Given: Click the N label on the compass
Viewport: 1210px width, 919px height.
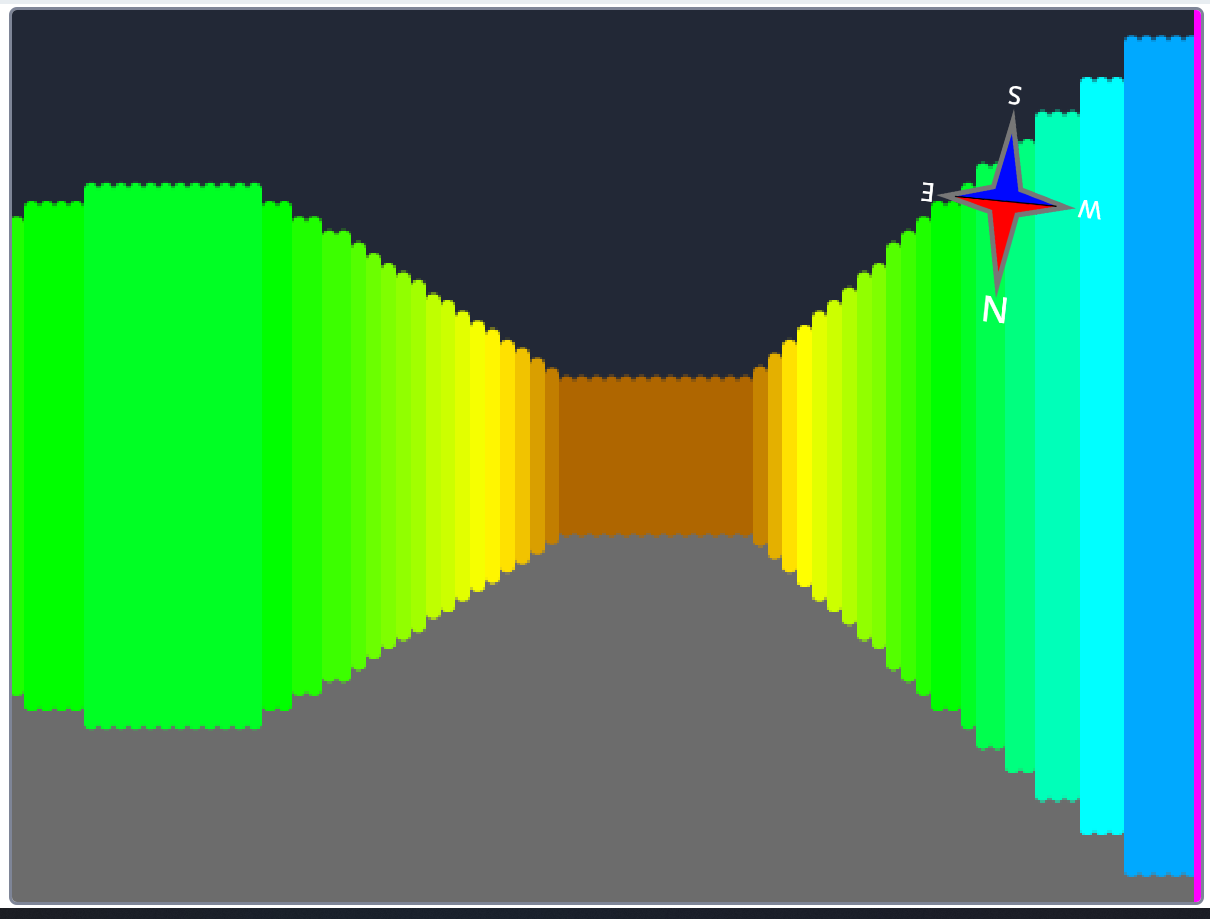Looking at the screenshot, I should click(993, 311).
